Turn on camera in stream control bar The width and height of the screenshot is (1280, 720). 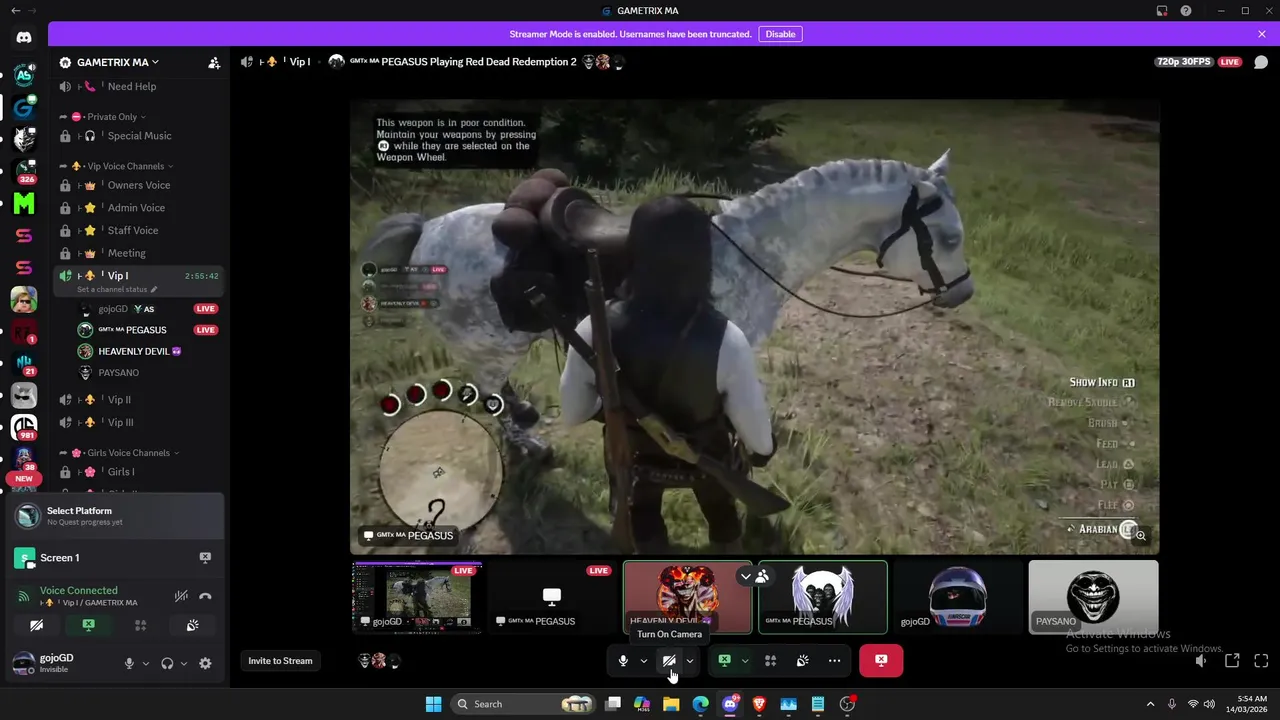click(669, 660)
